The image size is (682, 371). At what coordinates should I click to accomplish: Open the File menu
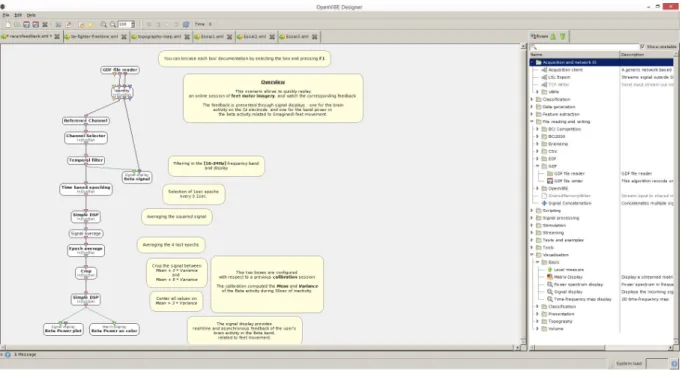tap(6, 15)
